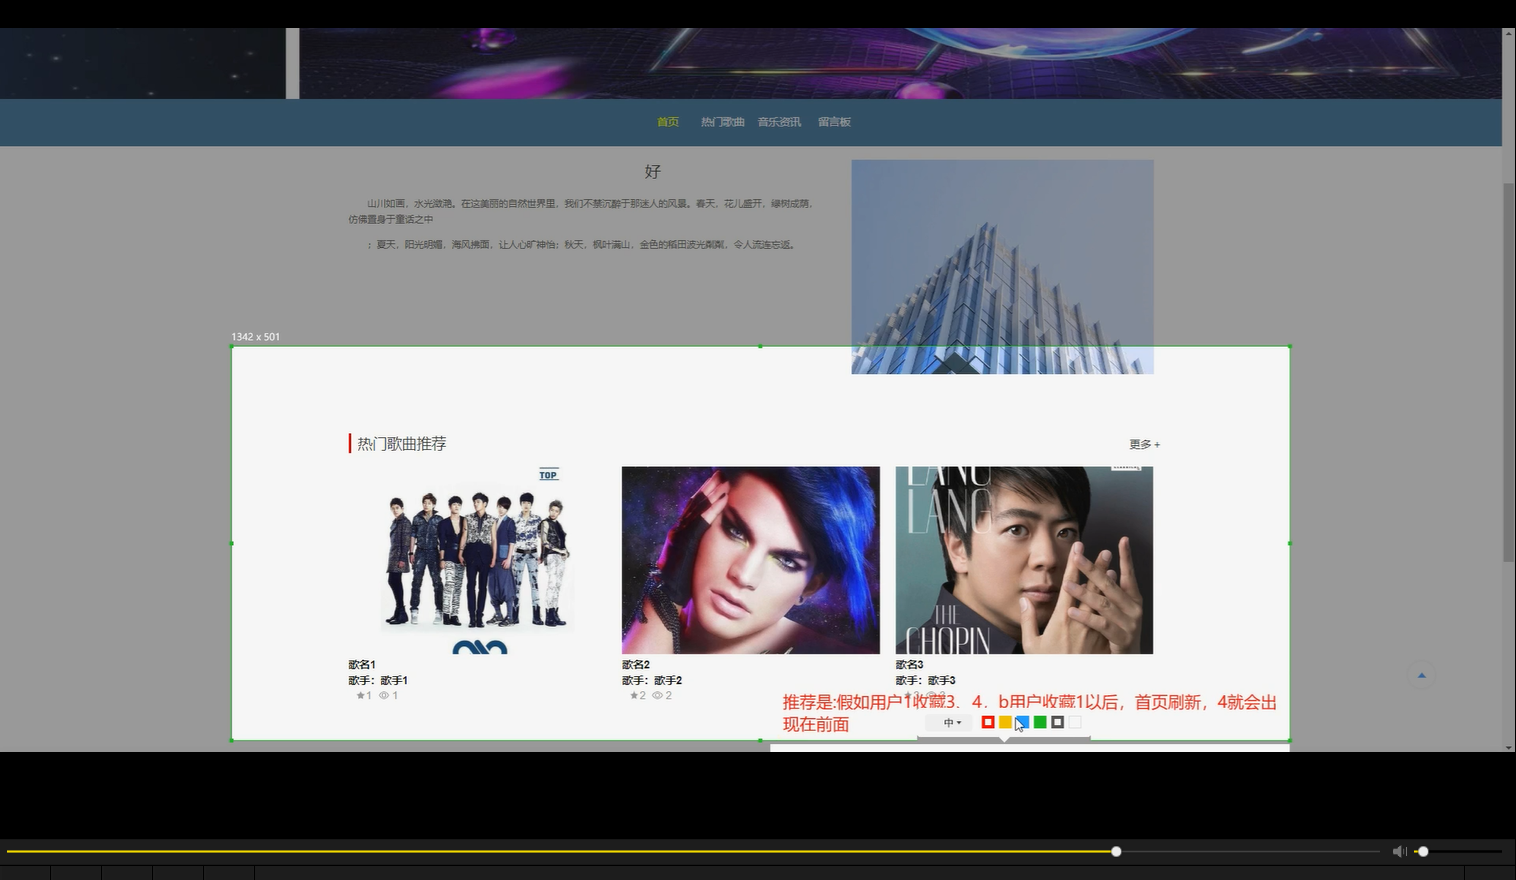Open the 留言板 page link
This screenshot has width=1516, height=880.
pyautogui.click(x=834, y=121)
